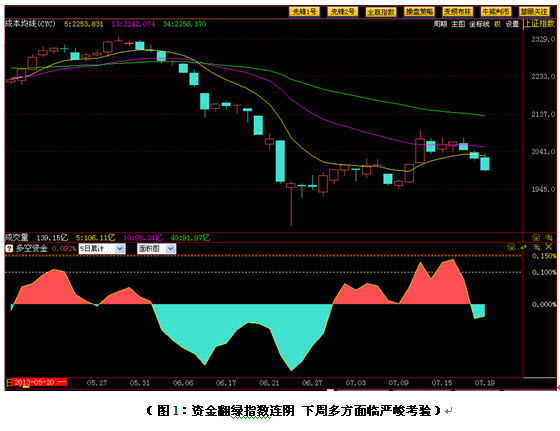Expand the 5日累计 dropdown arrow
The image size is (560, 431).
coord(120,249)
